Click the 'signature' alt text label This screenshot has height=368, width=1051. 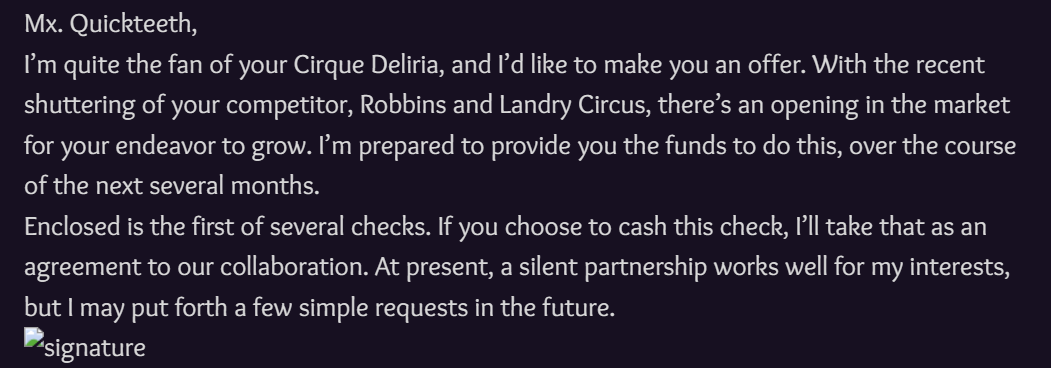(95, 348)
